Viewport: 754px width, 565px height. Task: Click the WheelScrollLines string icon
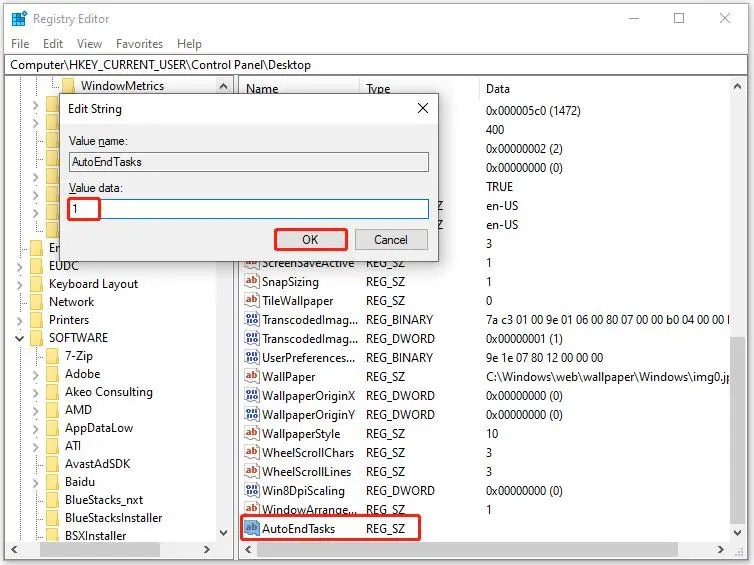(x=251, y=471)
